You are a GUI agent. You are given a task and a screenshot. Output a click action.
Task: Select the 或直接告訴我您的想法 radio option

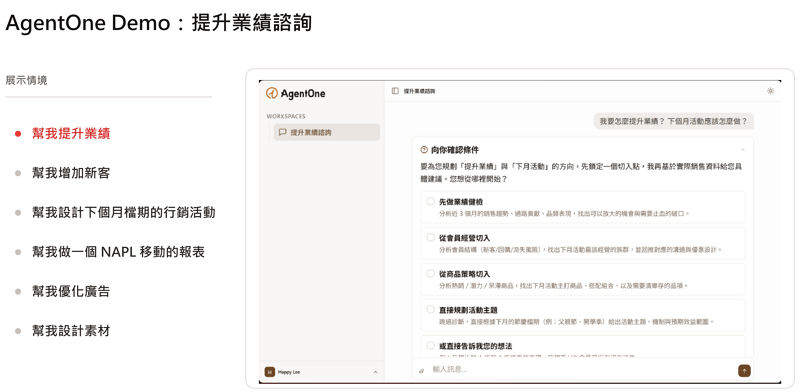pos(431,345)
